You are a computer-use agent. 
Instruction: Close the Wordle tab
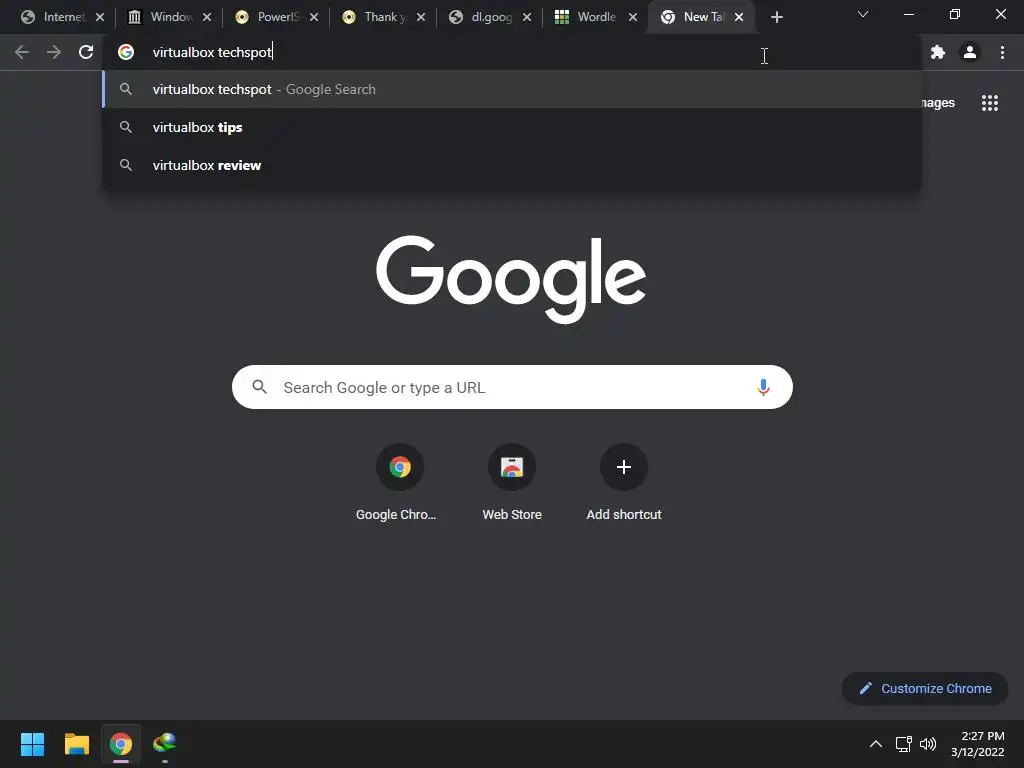point(633,17)
